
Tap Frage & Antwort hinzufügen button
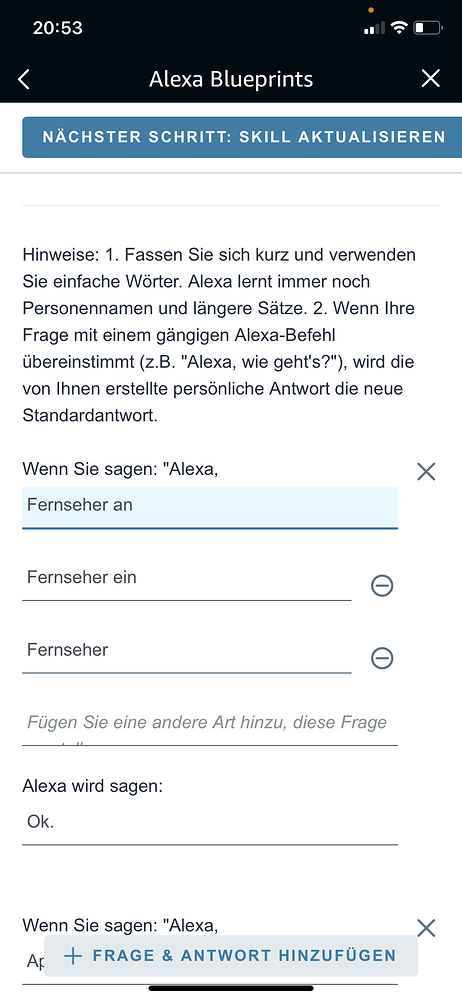coord(231,955)
